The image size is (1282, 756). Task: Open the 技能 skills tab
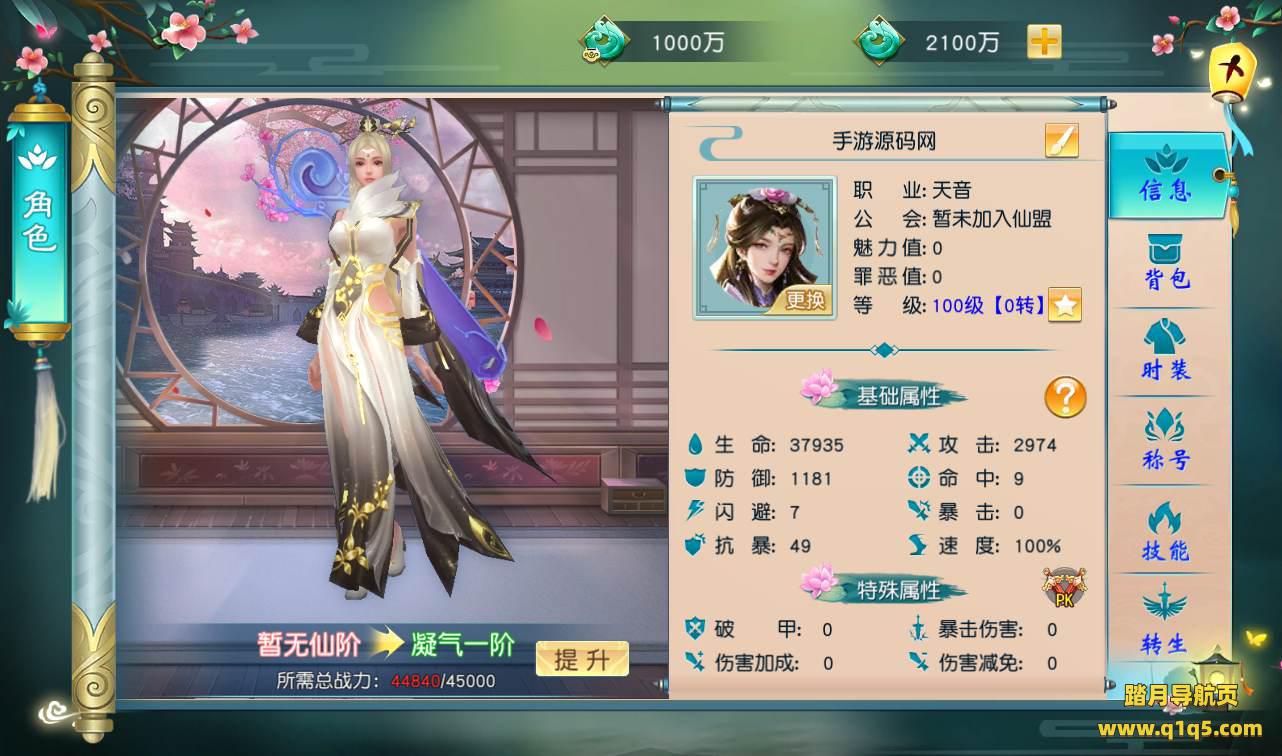1166,532
